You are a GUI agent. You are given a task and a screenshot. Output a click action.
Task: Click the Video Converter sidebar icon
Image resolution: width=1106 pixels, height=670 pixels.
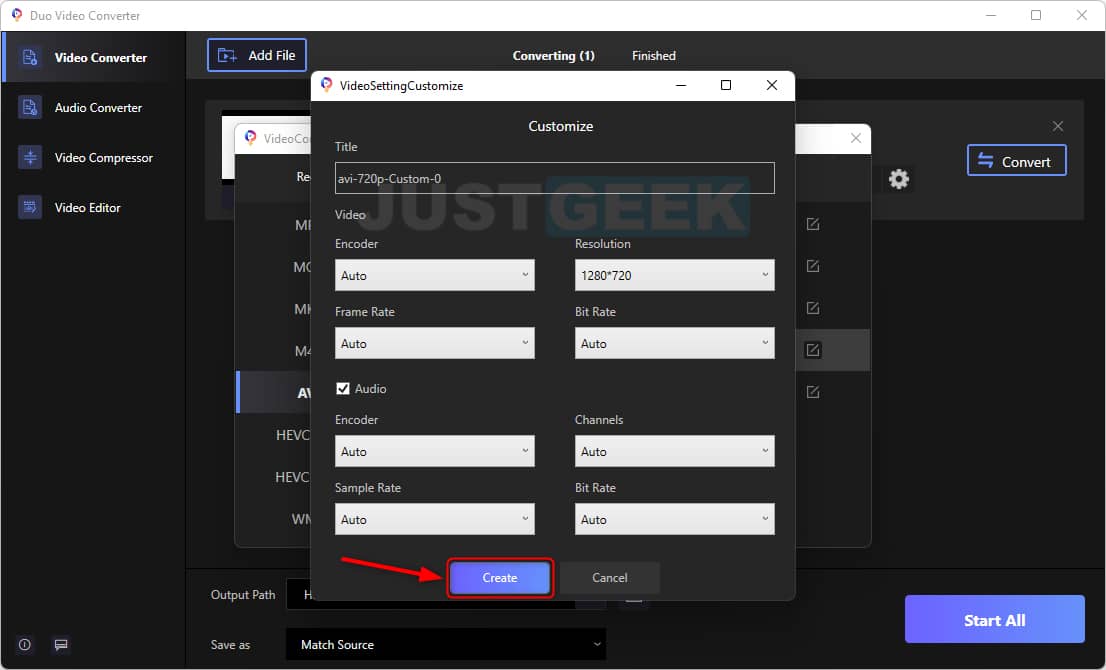(x=30, y=57)
